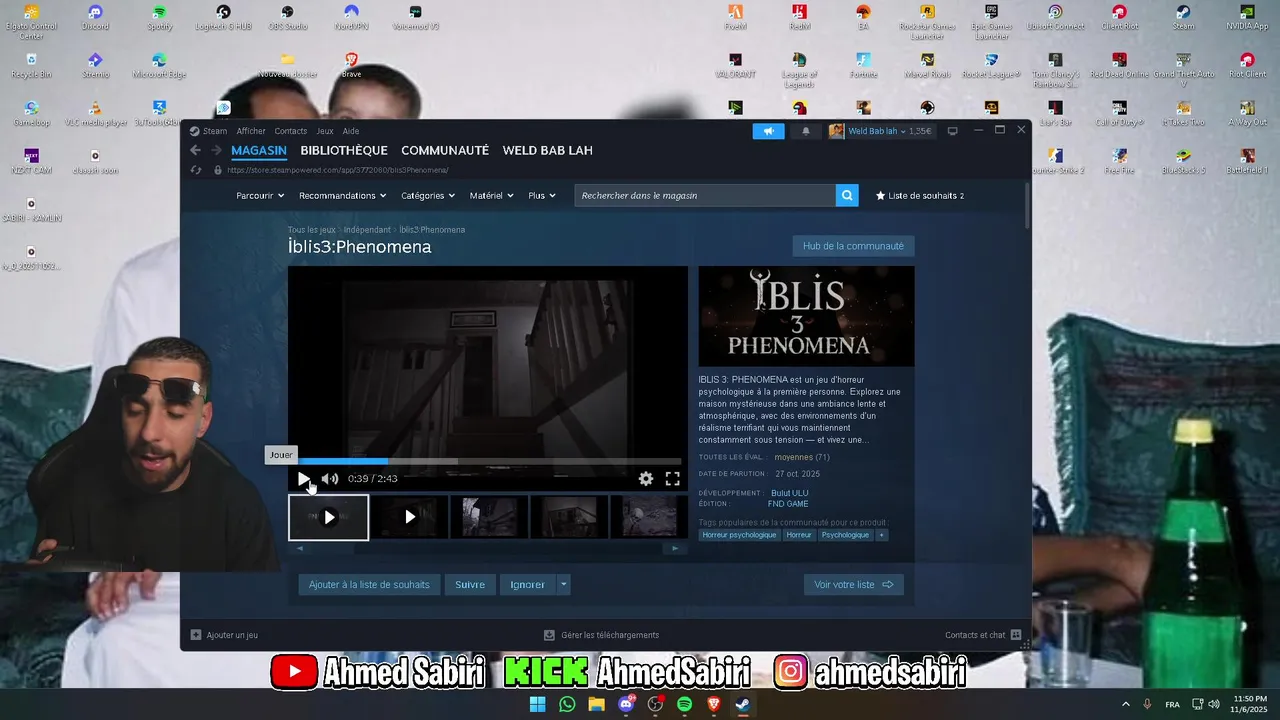Click the Ignorer button

click(x=527, y=585)
